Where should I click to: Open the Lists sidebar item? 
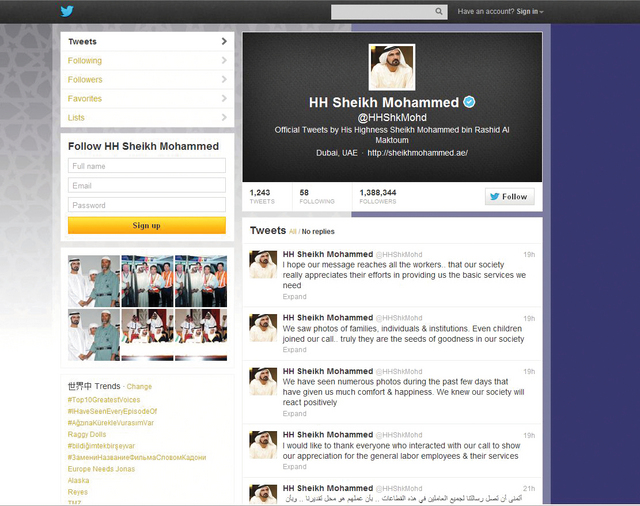pyautogui.click(x=147, y=118)
